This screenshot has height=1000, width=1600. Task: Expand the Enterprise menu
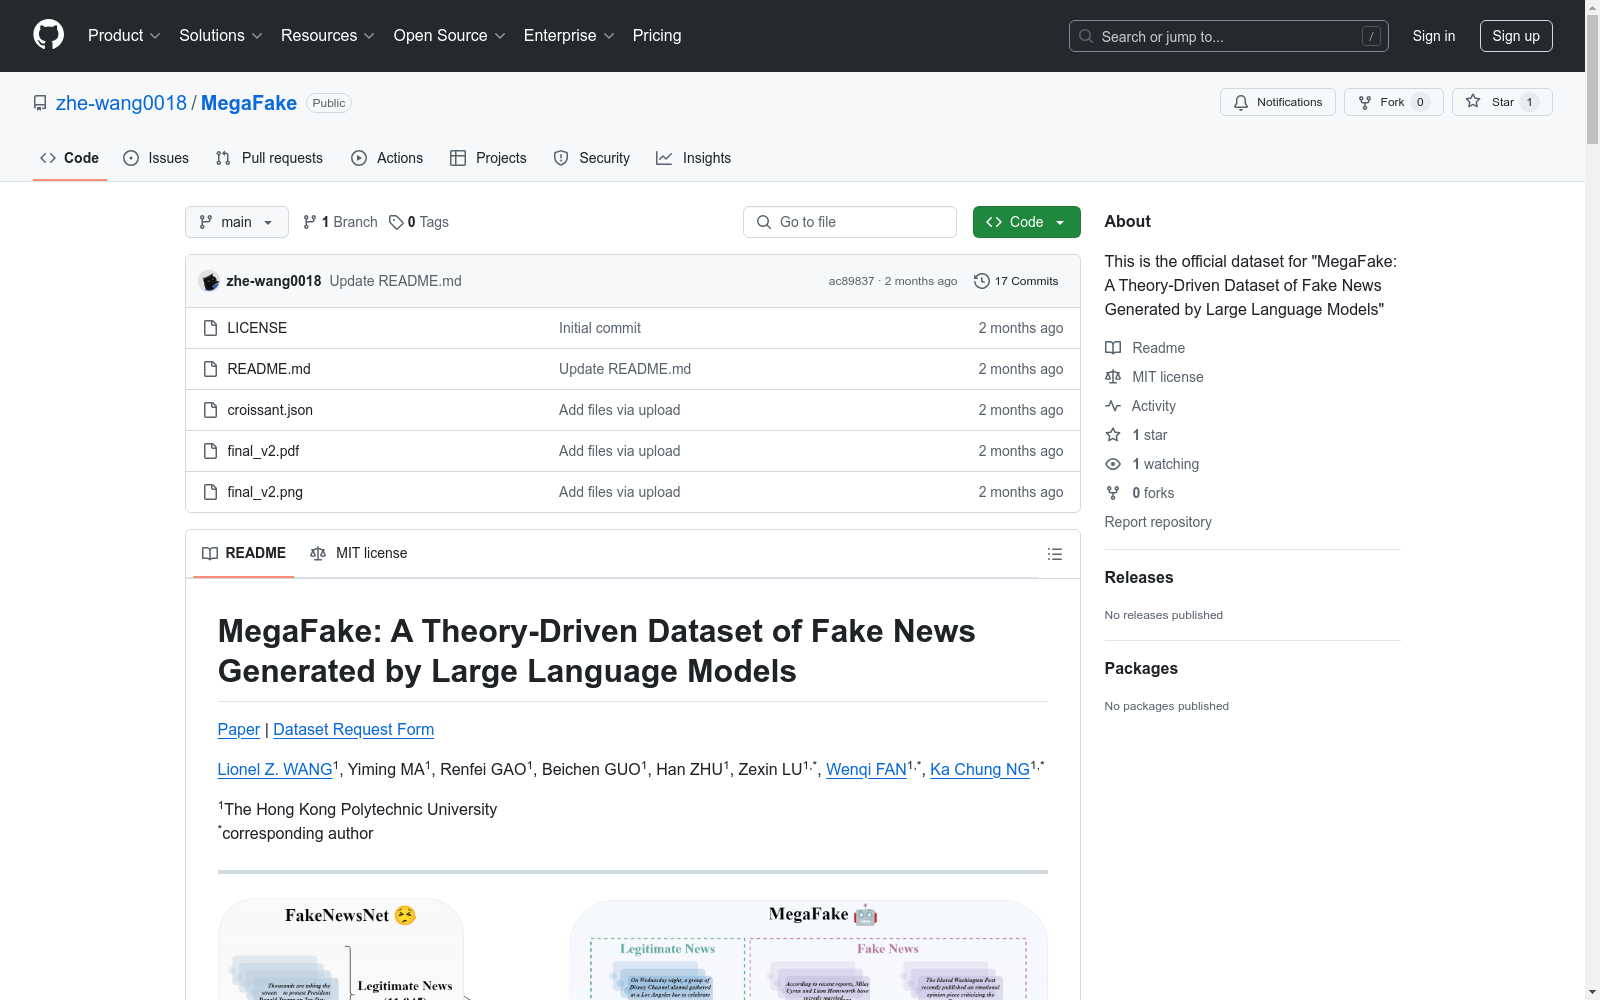(569, 36)
